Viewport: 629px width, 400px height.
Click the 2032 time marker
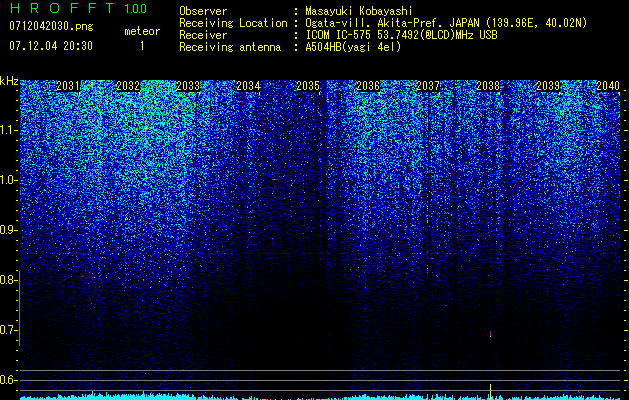(128, 86)
